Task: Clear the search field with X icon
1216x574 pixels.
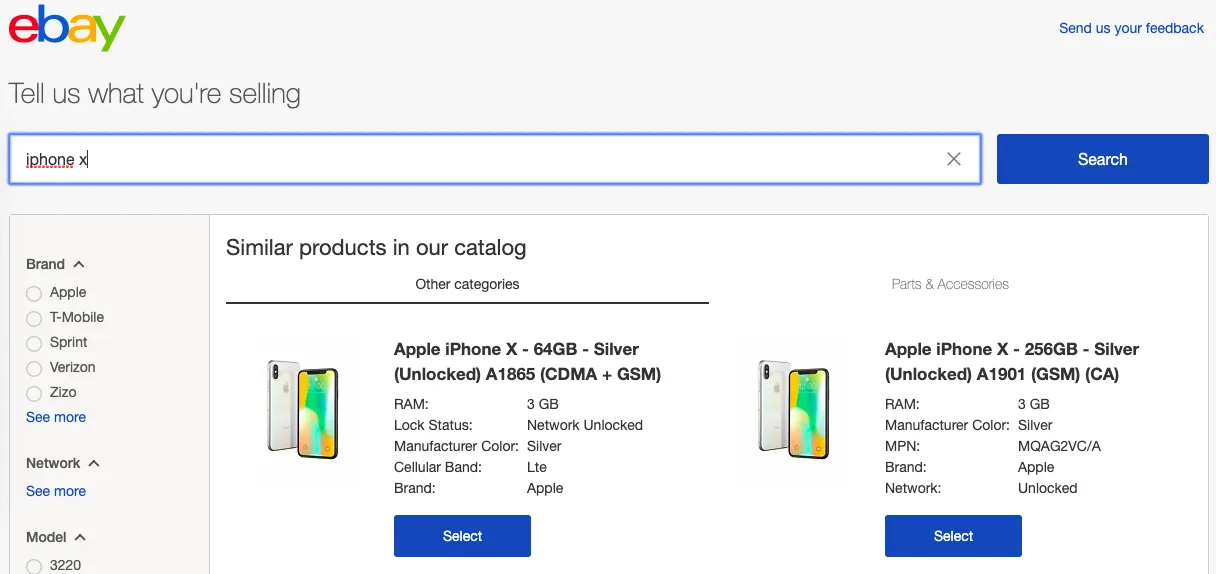Action: 954,159
